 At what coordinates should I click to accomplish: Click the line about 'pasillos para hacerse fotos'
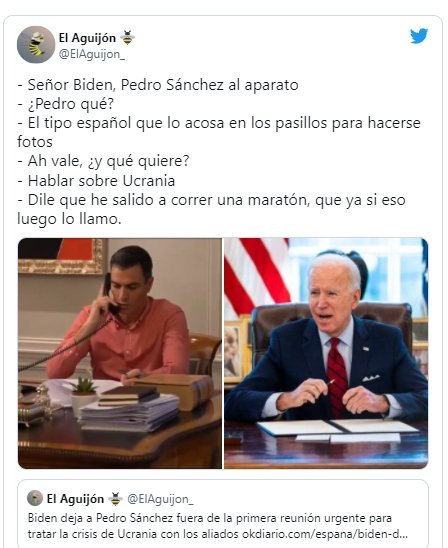(219, 132)
